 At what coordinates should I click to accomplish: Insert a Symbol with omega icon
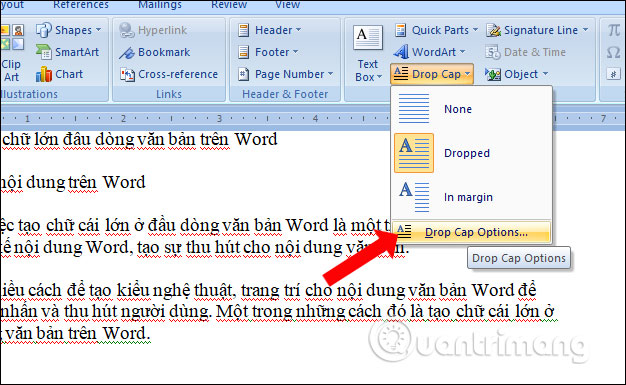[x=614, y=52]
